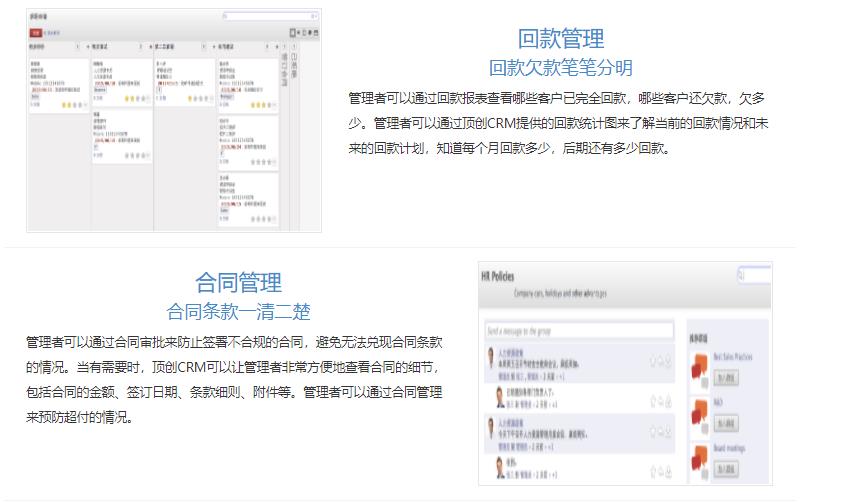Image resolution: width=841 pixels, height=503 pixels.
Task: Open the search box dropdown arrow in kanban
Action: tap(315, 17)
